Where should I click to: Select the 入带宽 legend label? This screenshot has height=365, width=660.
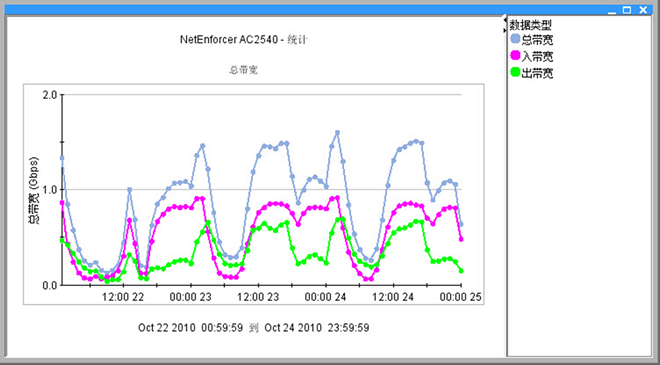[x=537, y=56]
